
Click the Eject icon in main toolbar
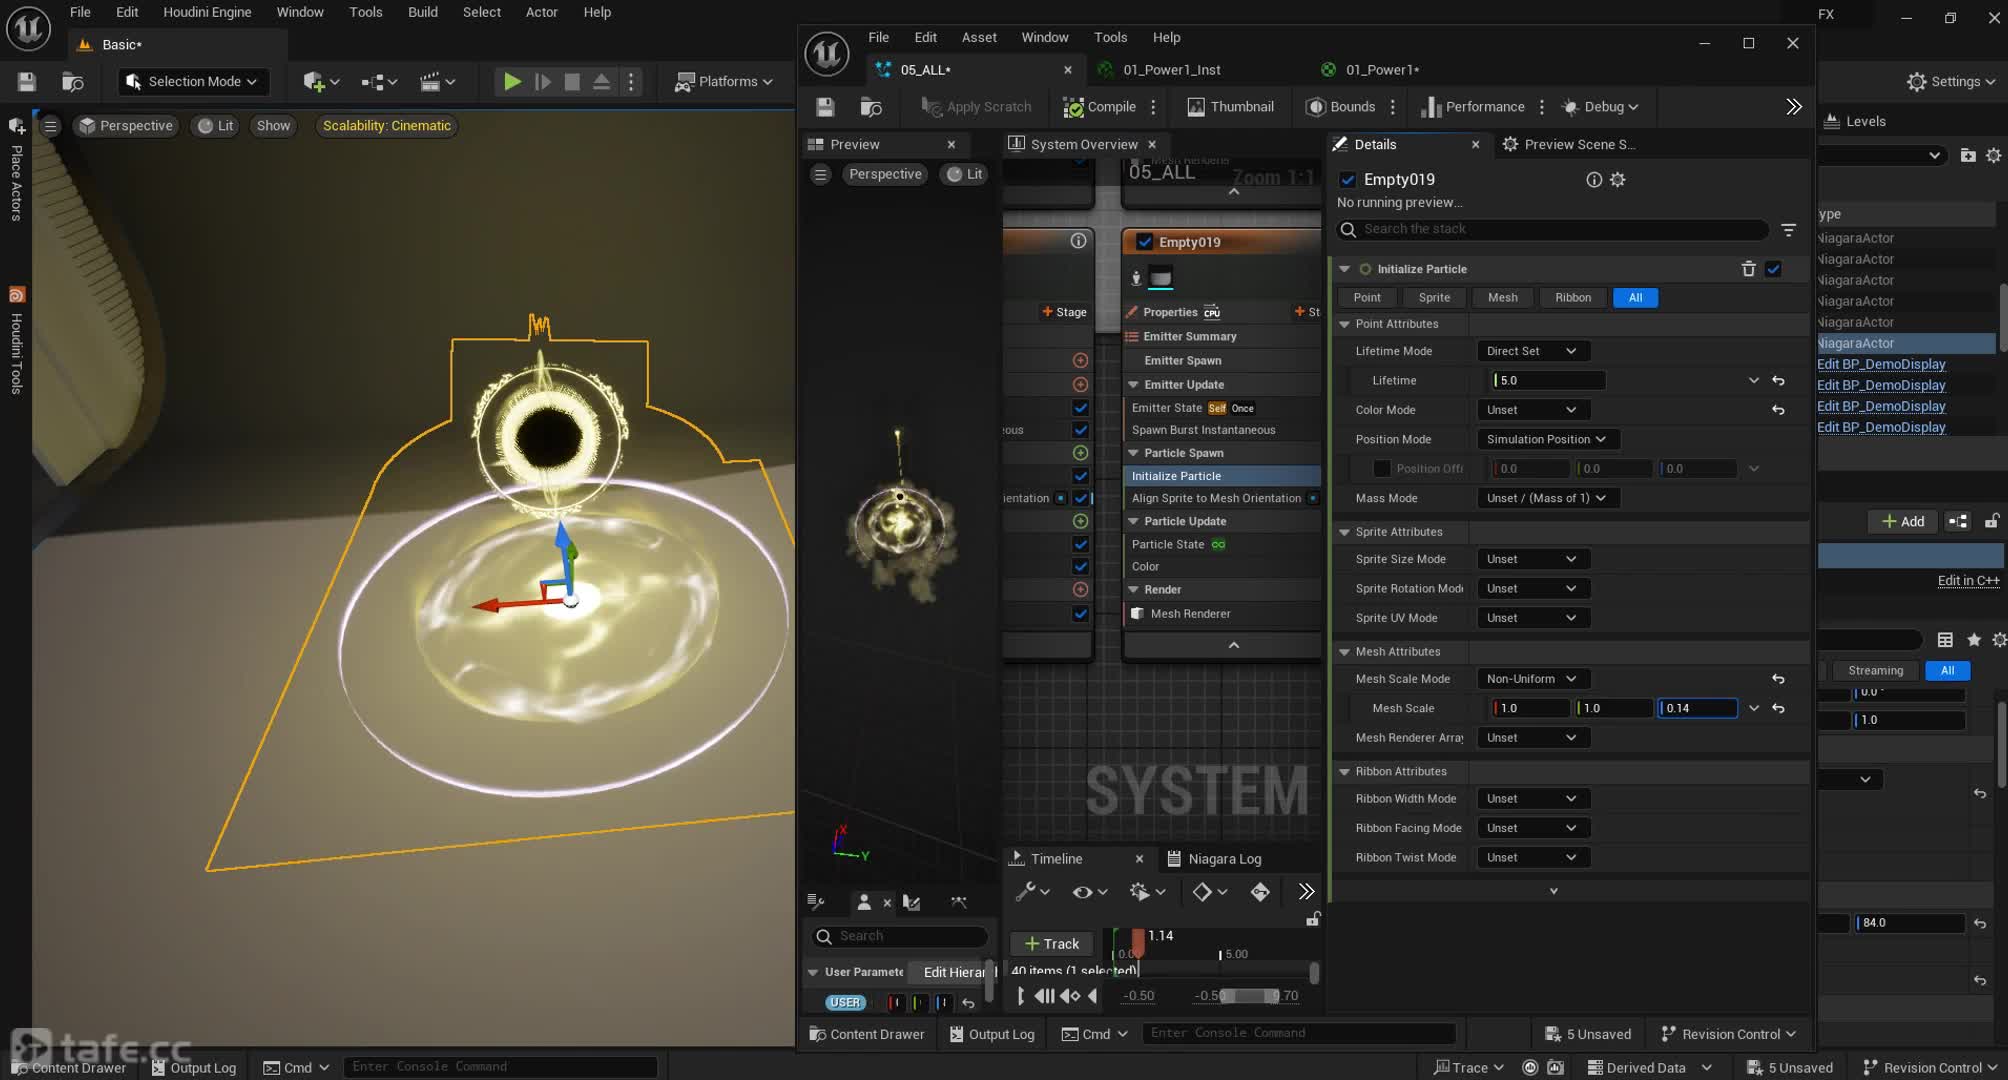click(602, 82)
